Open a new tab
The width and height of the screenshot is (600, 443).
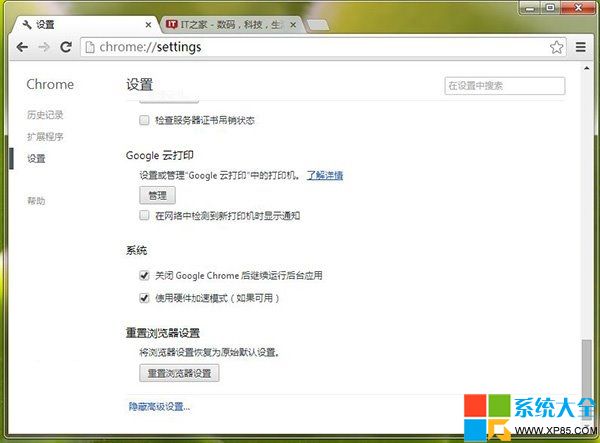[318, 25]
